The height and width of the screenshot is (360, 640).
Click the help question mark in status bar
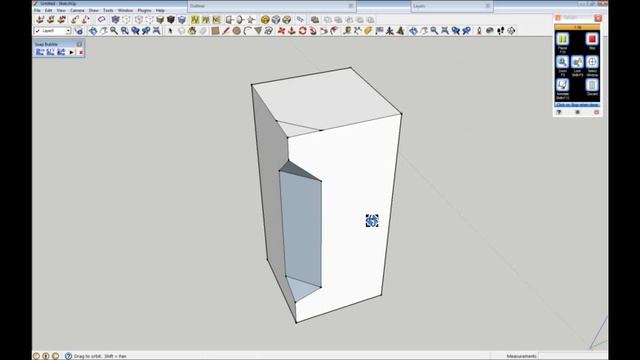(68, 356)
